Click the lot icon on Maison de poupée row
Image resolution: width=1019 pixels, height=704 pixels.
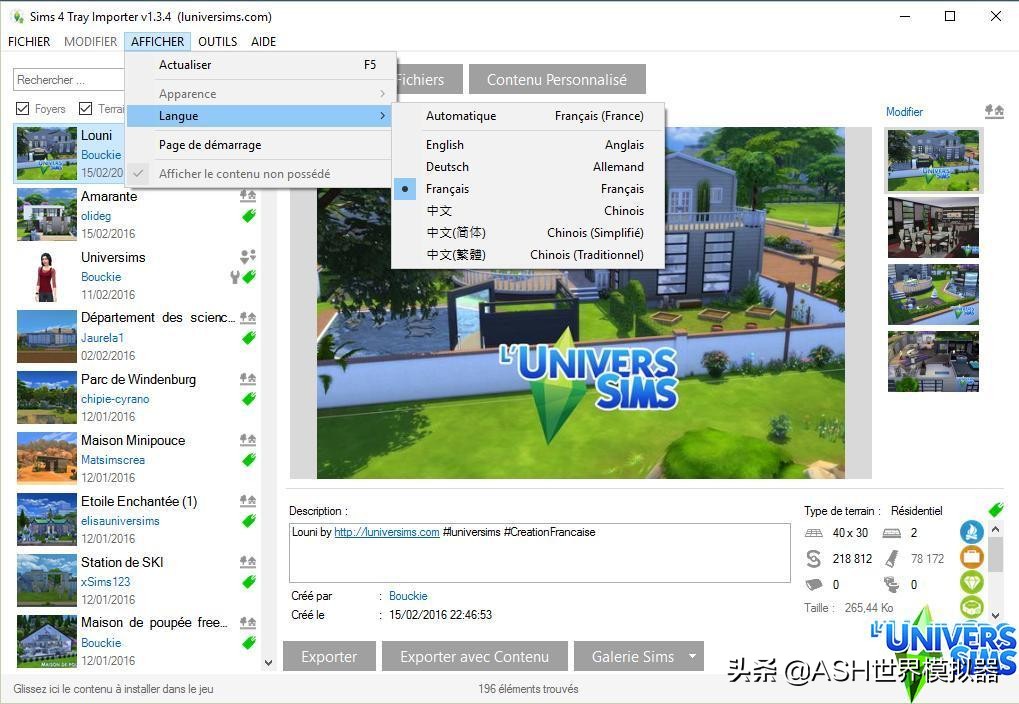pos(248,621)
